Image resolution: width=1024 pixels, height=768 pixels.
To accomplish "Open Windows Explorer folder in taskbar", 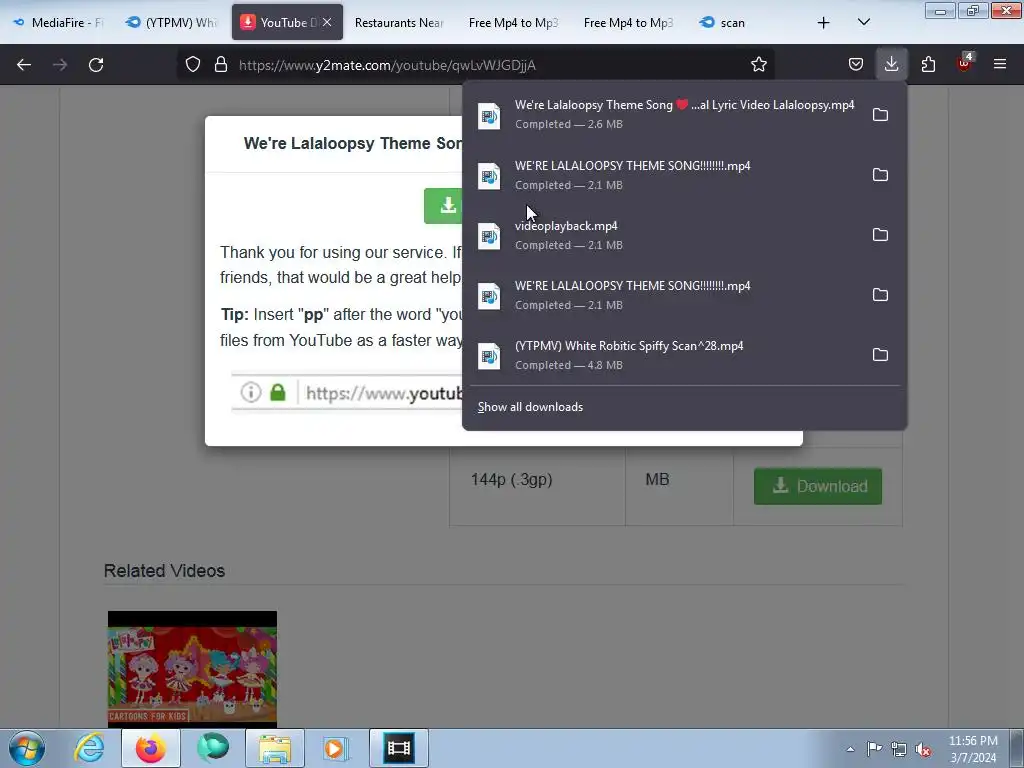I will click(x=275, y=748).
